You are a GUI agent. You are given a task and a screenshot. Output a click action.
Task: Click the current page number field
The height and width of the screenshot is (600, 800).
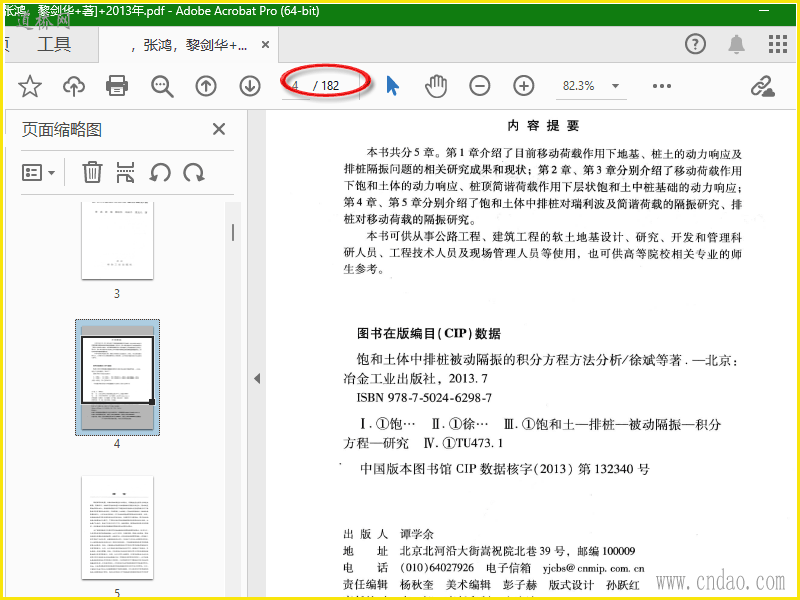click(296, 86)
